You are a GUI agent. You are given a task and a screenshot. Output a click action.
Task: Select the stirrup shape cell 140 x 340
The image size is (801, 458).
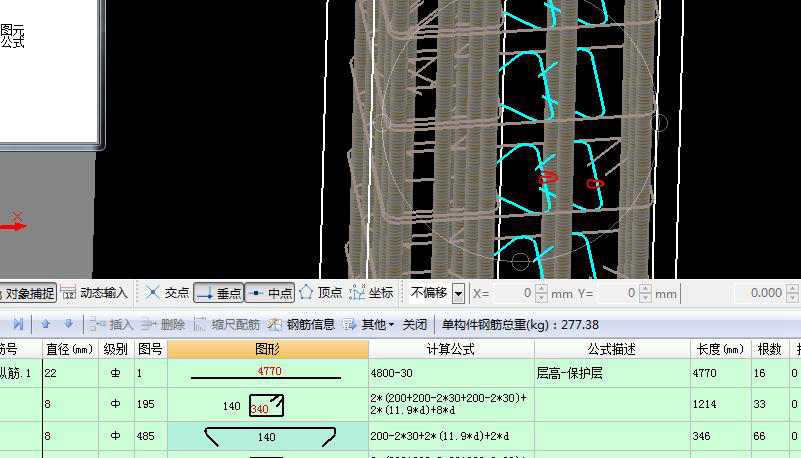[268, 404]
